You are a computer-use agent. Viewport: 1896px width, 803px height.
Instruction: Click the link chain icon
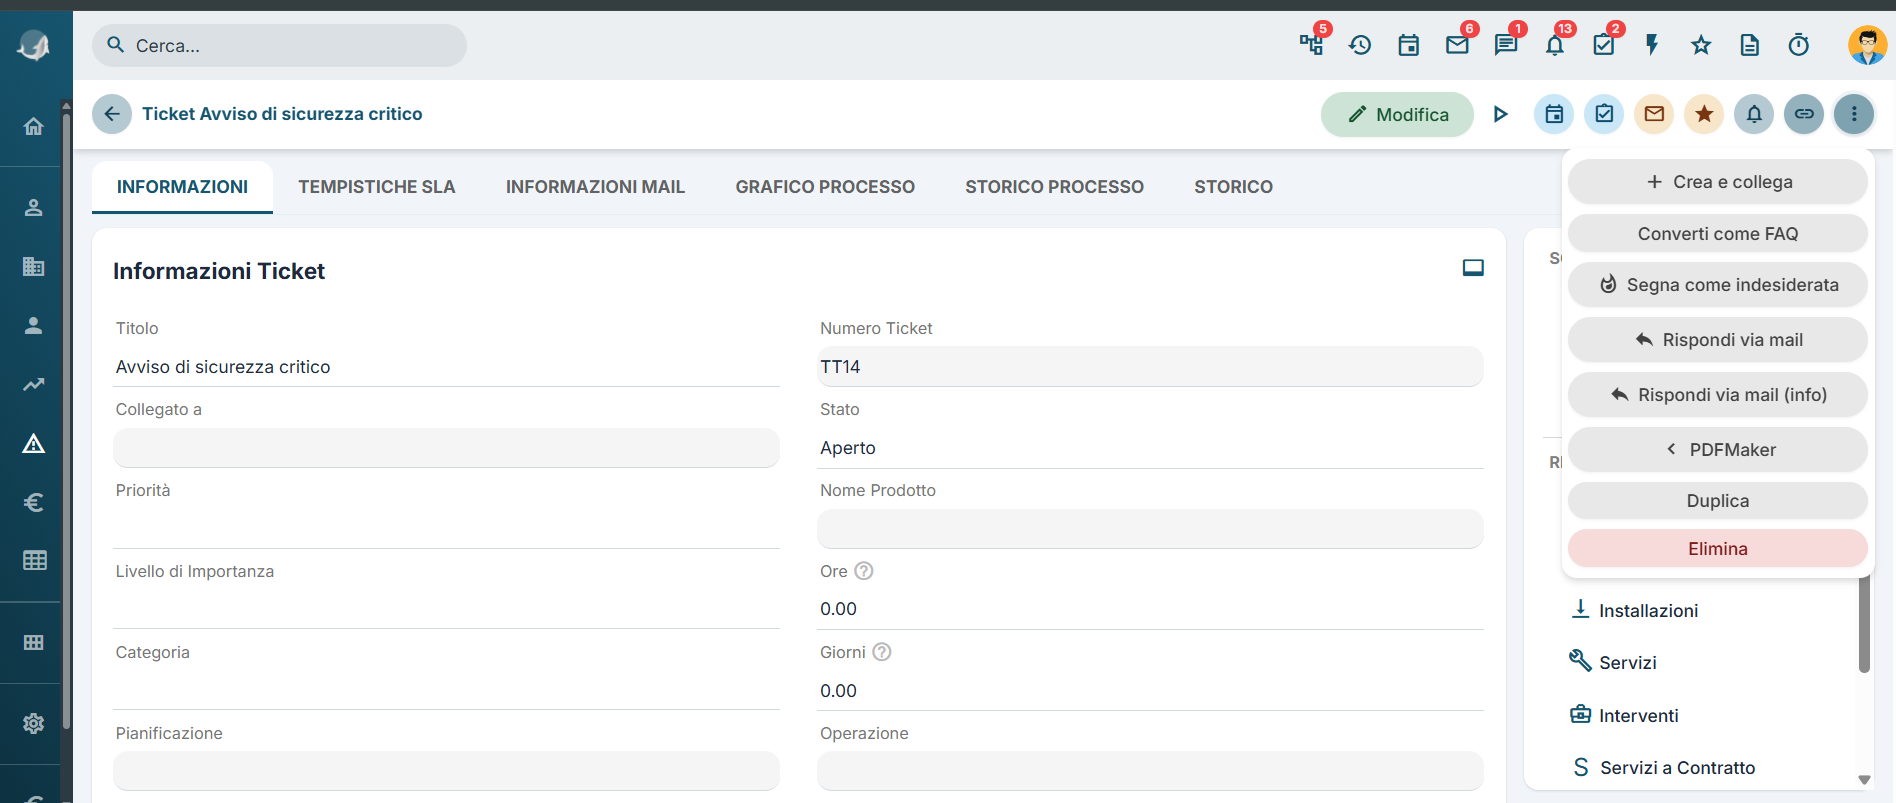1804,114
